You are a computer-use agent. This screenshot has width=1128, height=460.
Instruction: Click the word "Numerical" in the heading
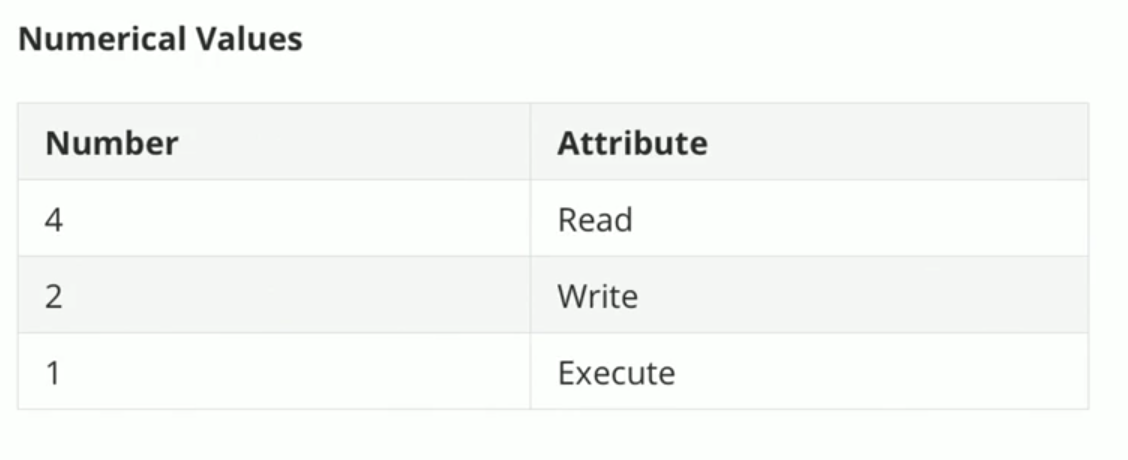coord(102,40)
